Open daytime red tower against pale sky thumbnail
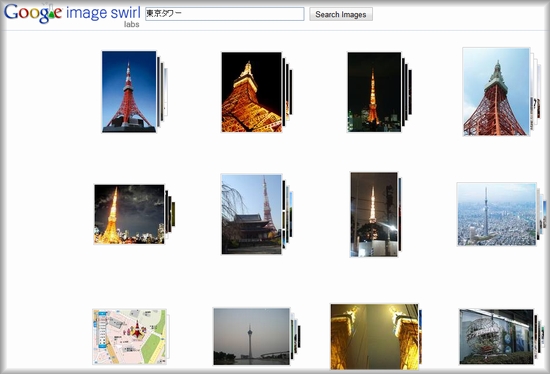The image size is (550, 374). pyautogui.click(x=496, y=92)
